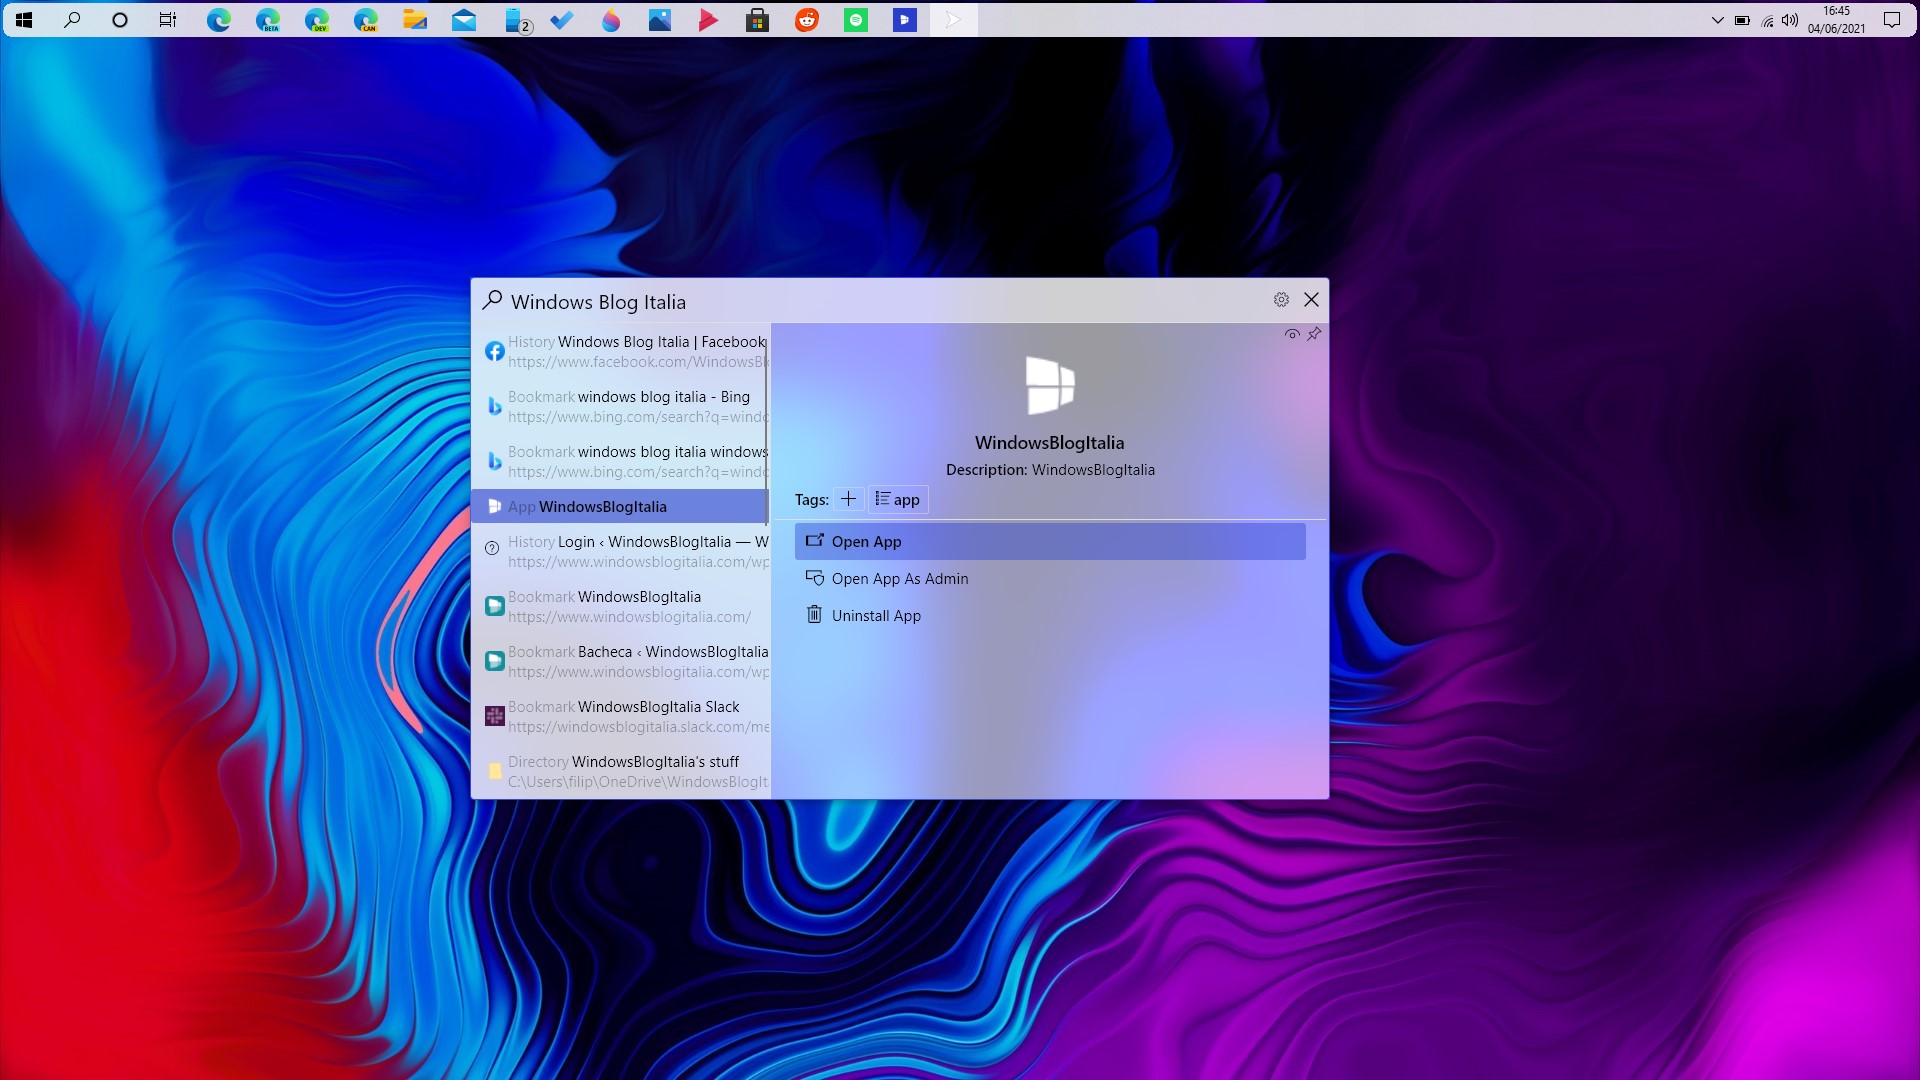Click Bing icon of 'windows blog italia - Bing' result
This screenshot has height=1080, width=1920.
pos(494,406)
